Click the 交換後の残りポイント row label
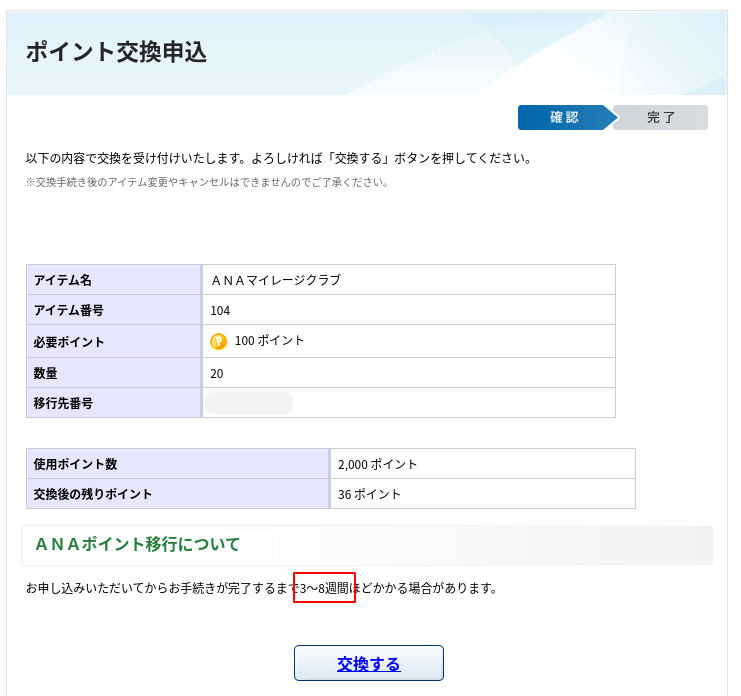741x696 pixels. 93,494
